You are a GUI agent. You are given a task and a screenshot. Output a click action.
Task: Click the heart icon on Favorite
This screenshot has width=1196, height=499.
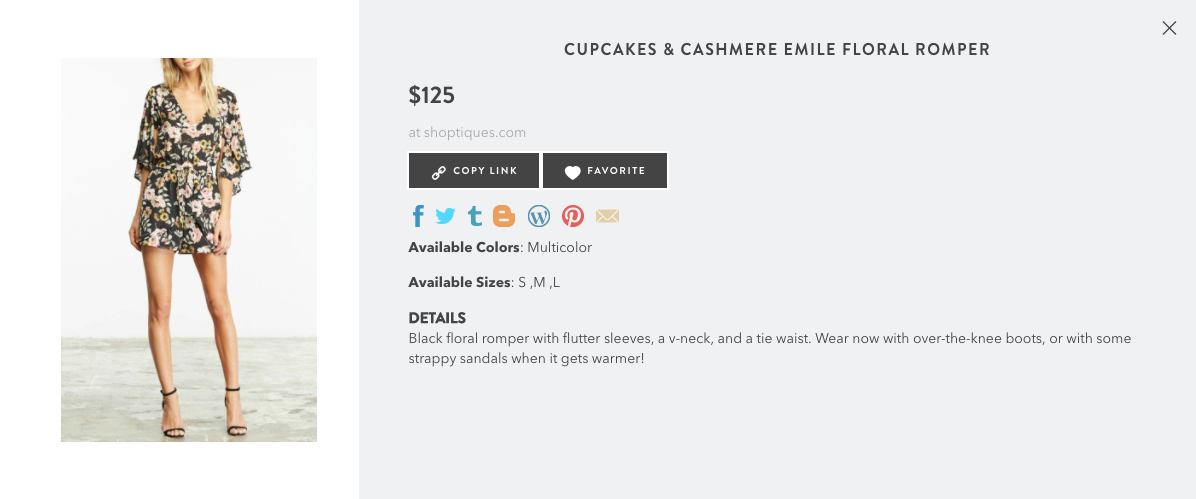pos(572,172)
